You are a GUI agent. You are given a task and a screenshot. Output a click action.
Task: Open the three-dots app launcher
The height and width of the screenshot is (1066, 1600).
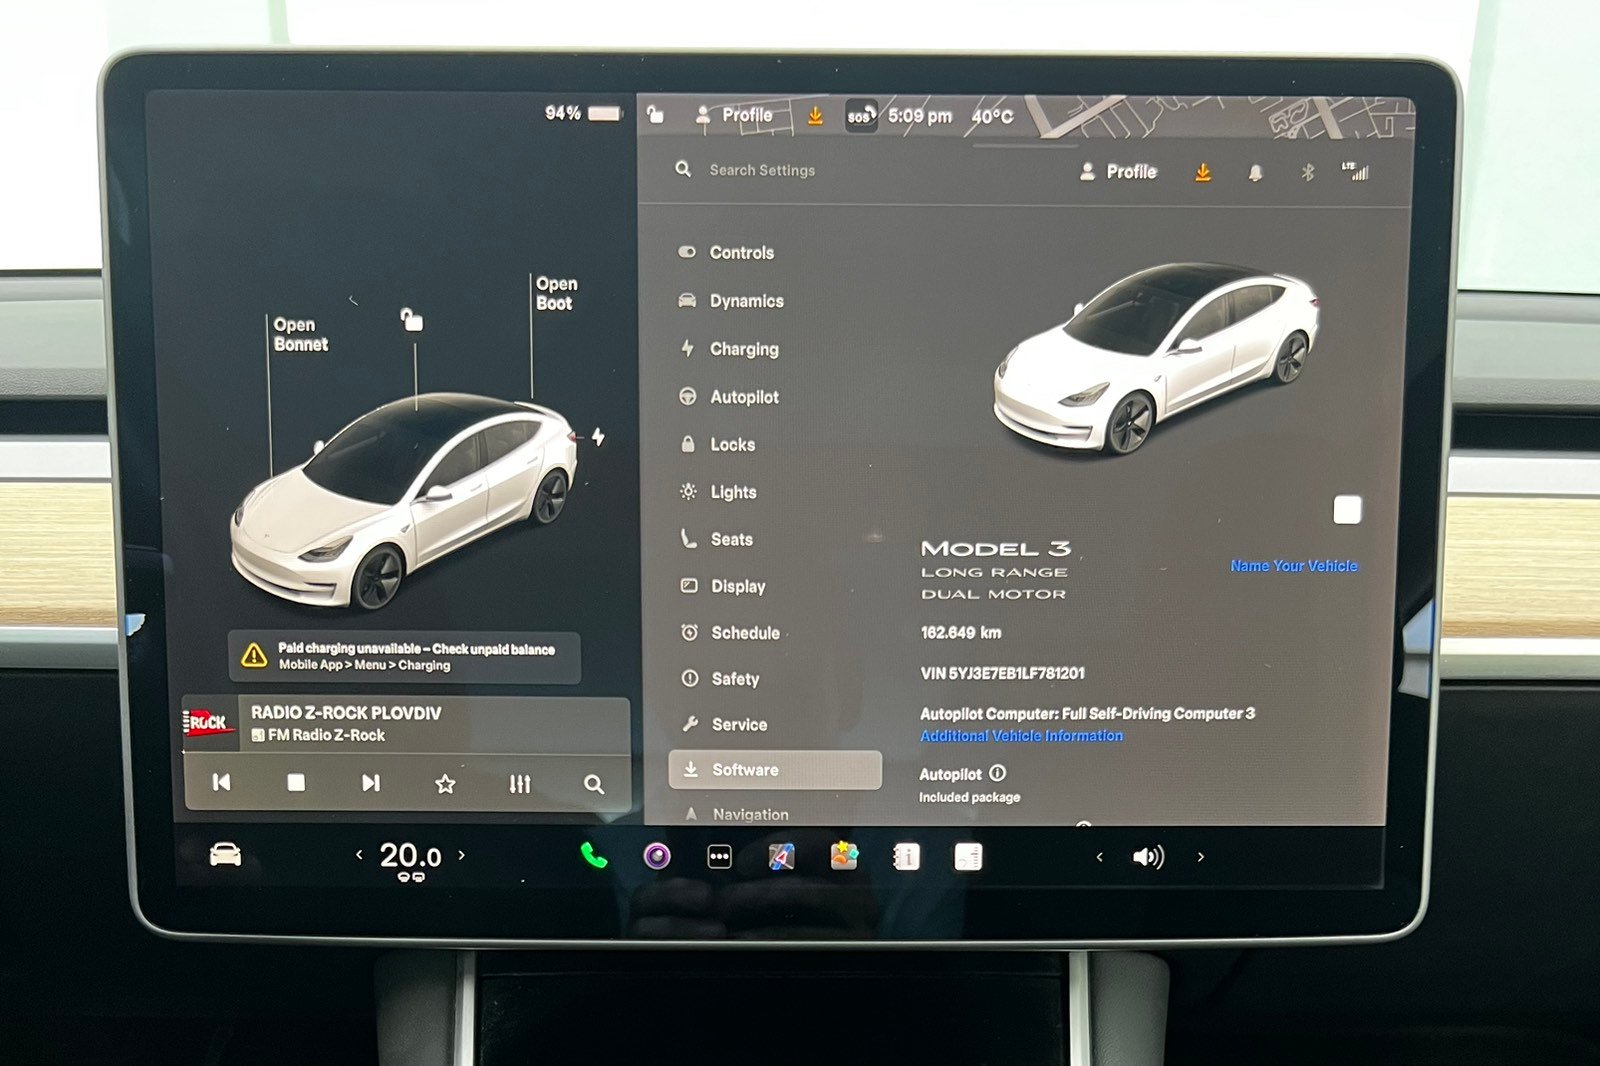coord(719,857)
